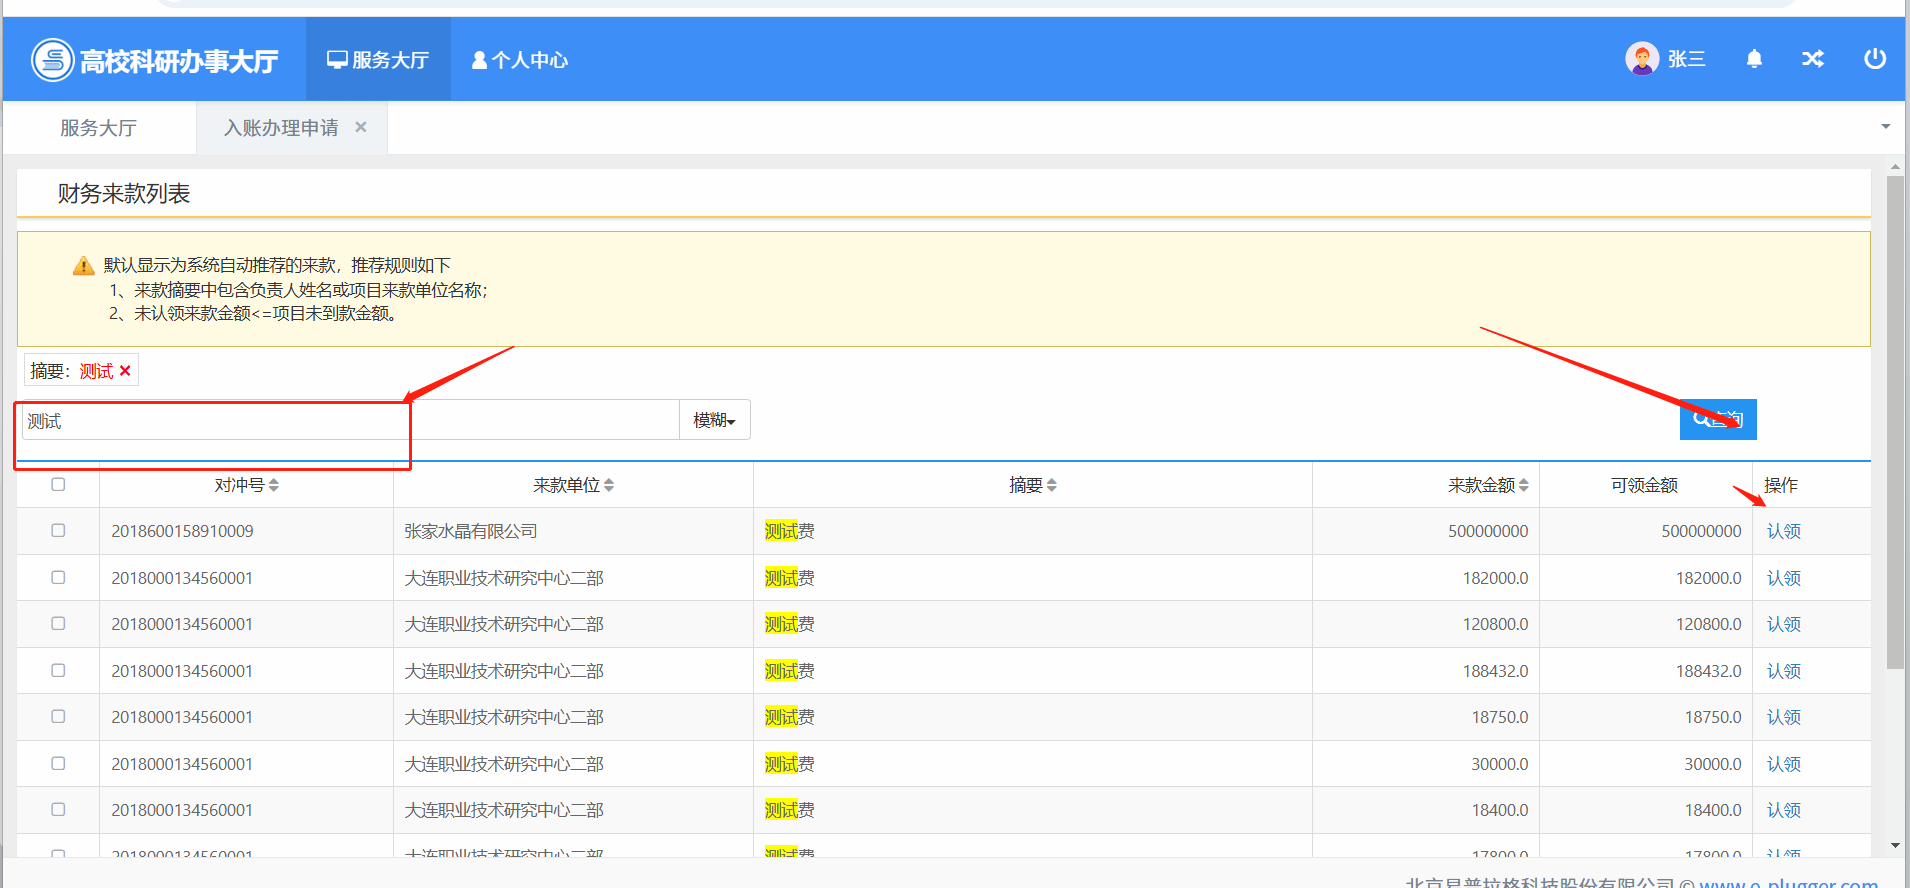
Task: Open the 模糊 match type dropdown
Action: [x=714, y=420]
